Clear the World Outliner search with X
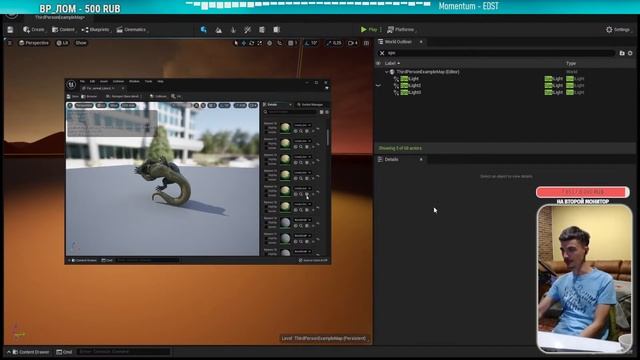Image resolution: width=640 pixels, height=360 pixels. (x=382, y=53)
